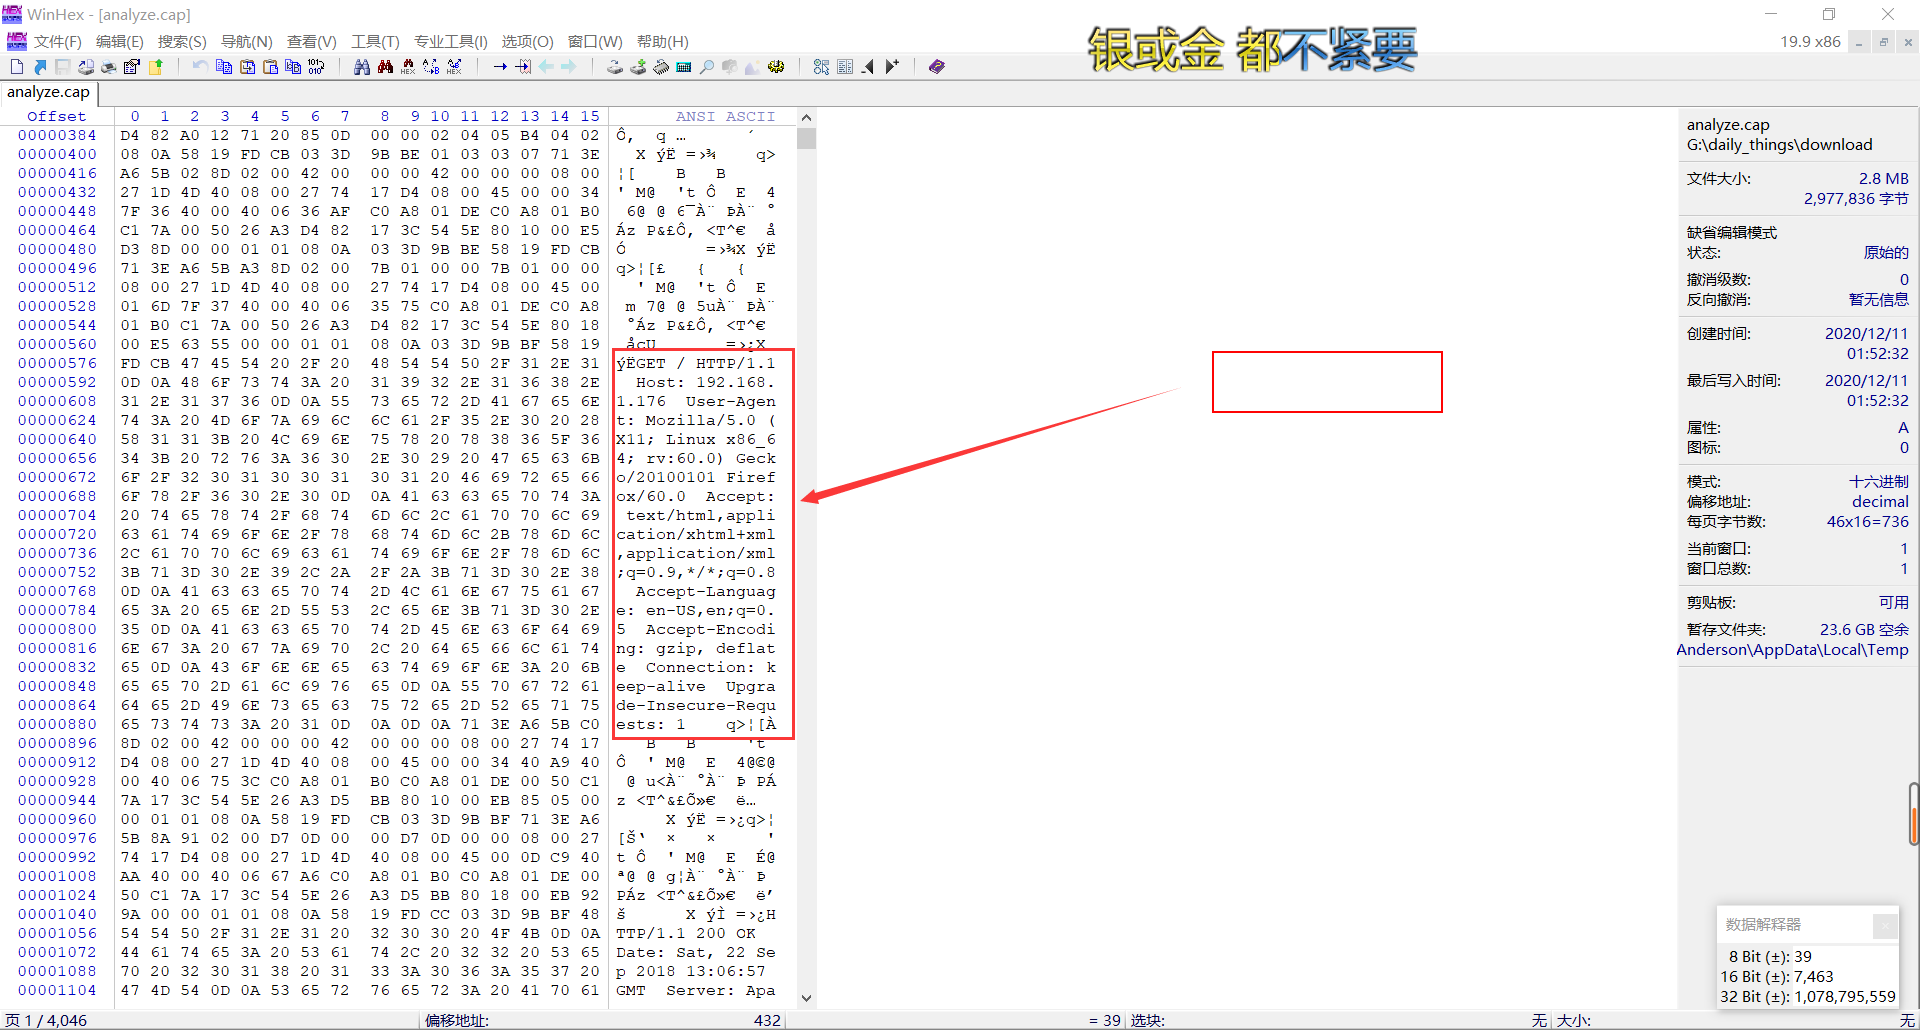Screen dimensions: 1920x1030
Task: Click the Back navigation arrow icon
Action: [x=546, y=67]
